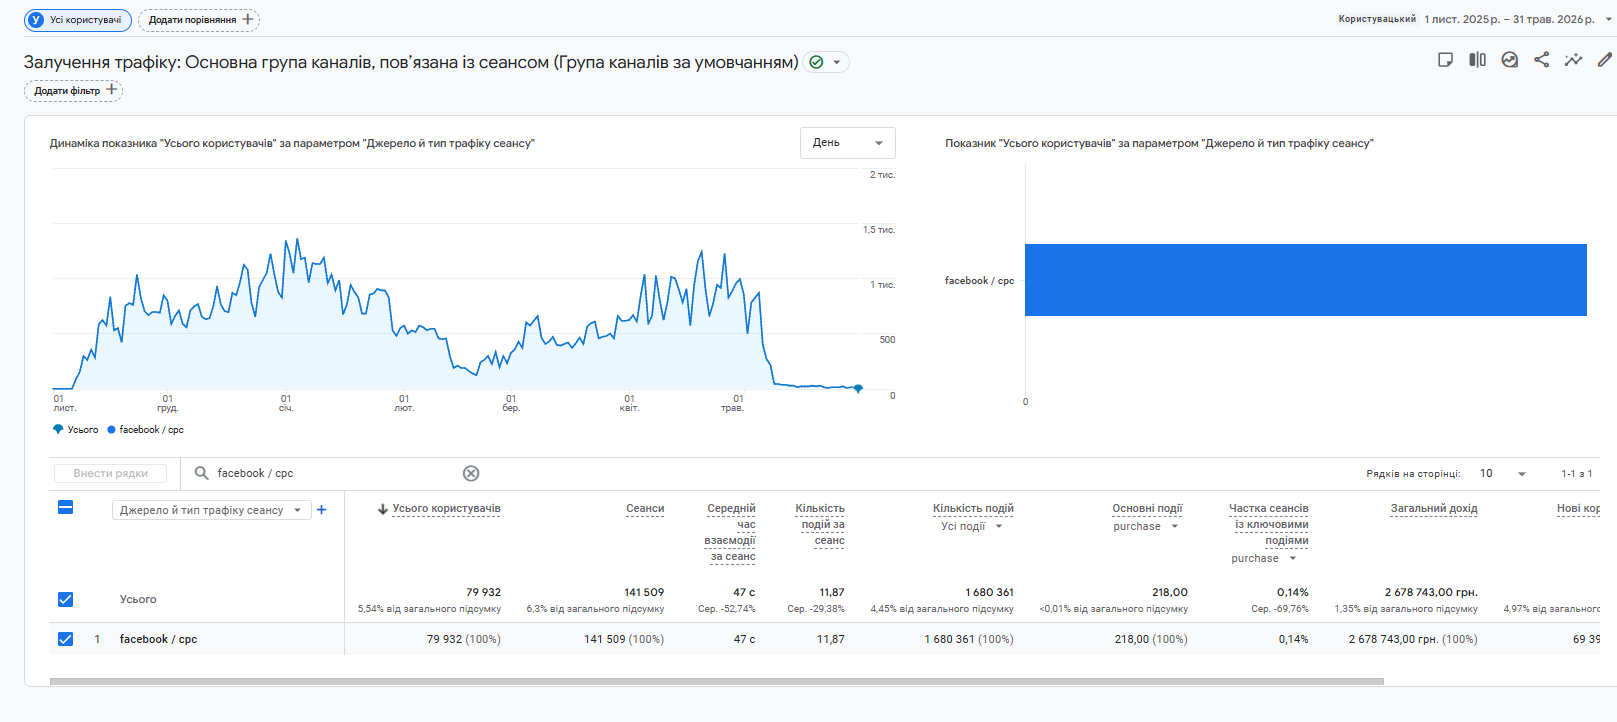Open the trend sparkline insights icon
This screenshot has height=722, width=1617.
[x=1573, y=60]
